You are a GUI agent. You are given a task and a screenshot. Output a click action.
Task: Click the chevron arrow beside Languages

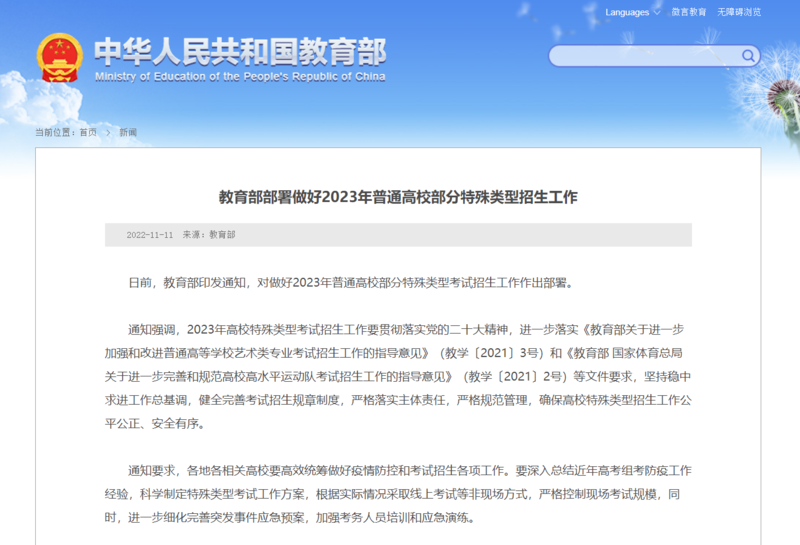click(656, 13)
